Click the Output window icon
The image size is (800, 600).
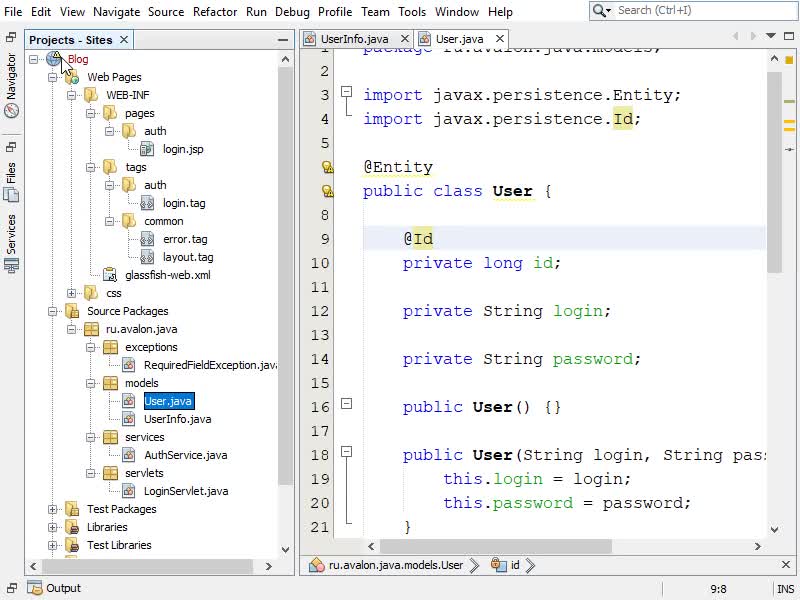point(35,588)
